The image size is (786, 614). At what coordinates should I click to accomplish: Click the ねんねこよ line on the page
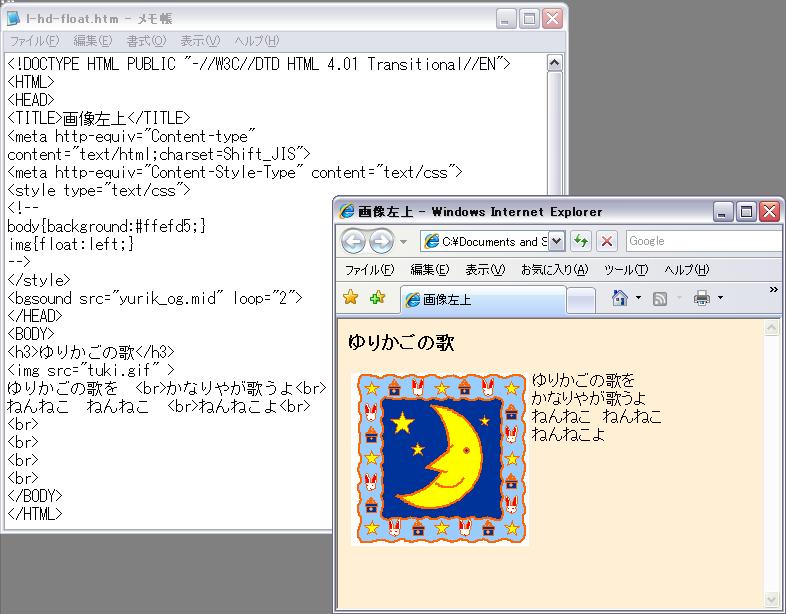pyautogui.click(x=568, y=434)
